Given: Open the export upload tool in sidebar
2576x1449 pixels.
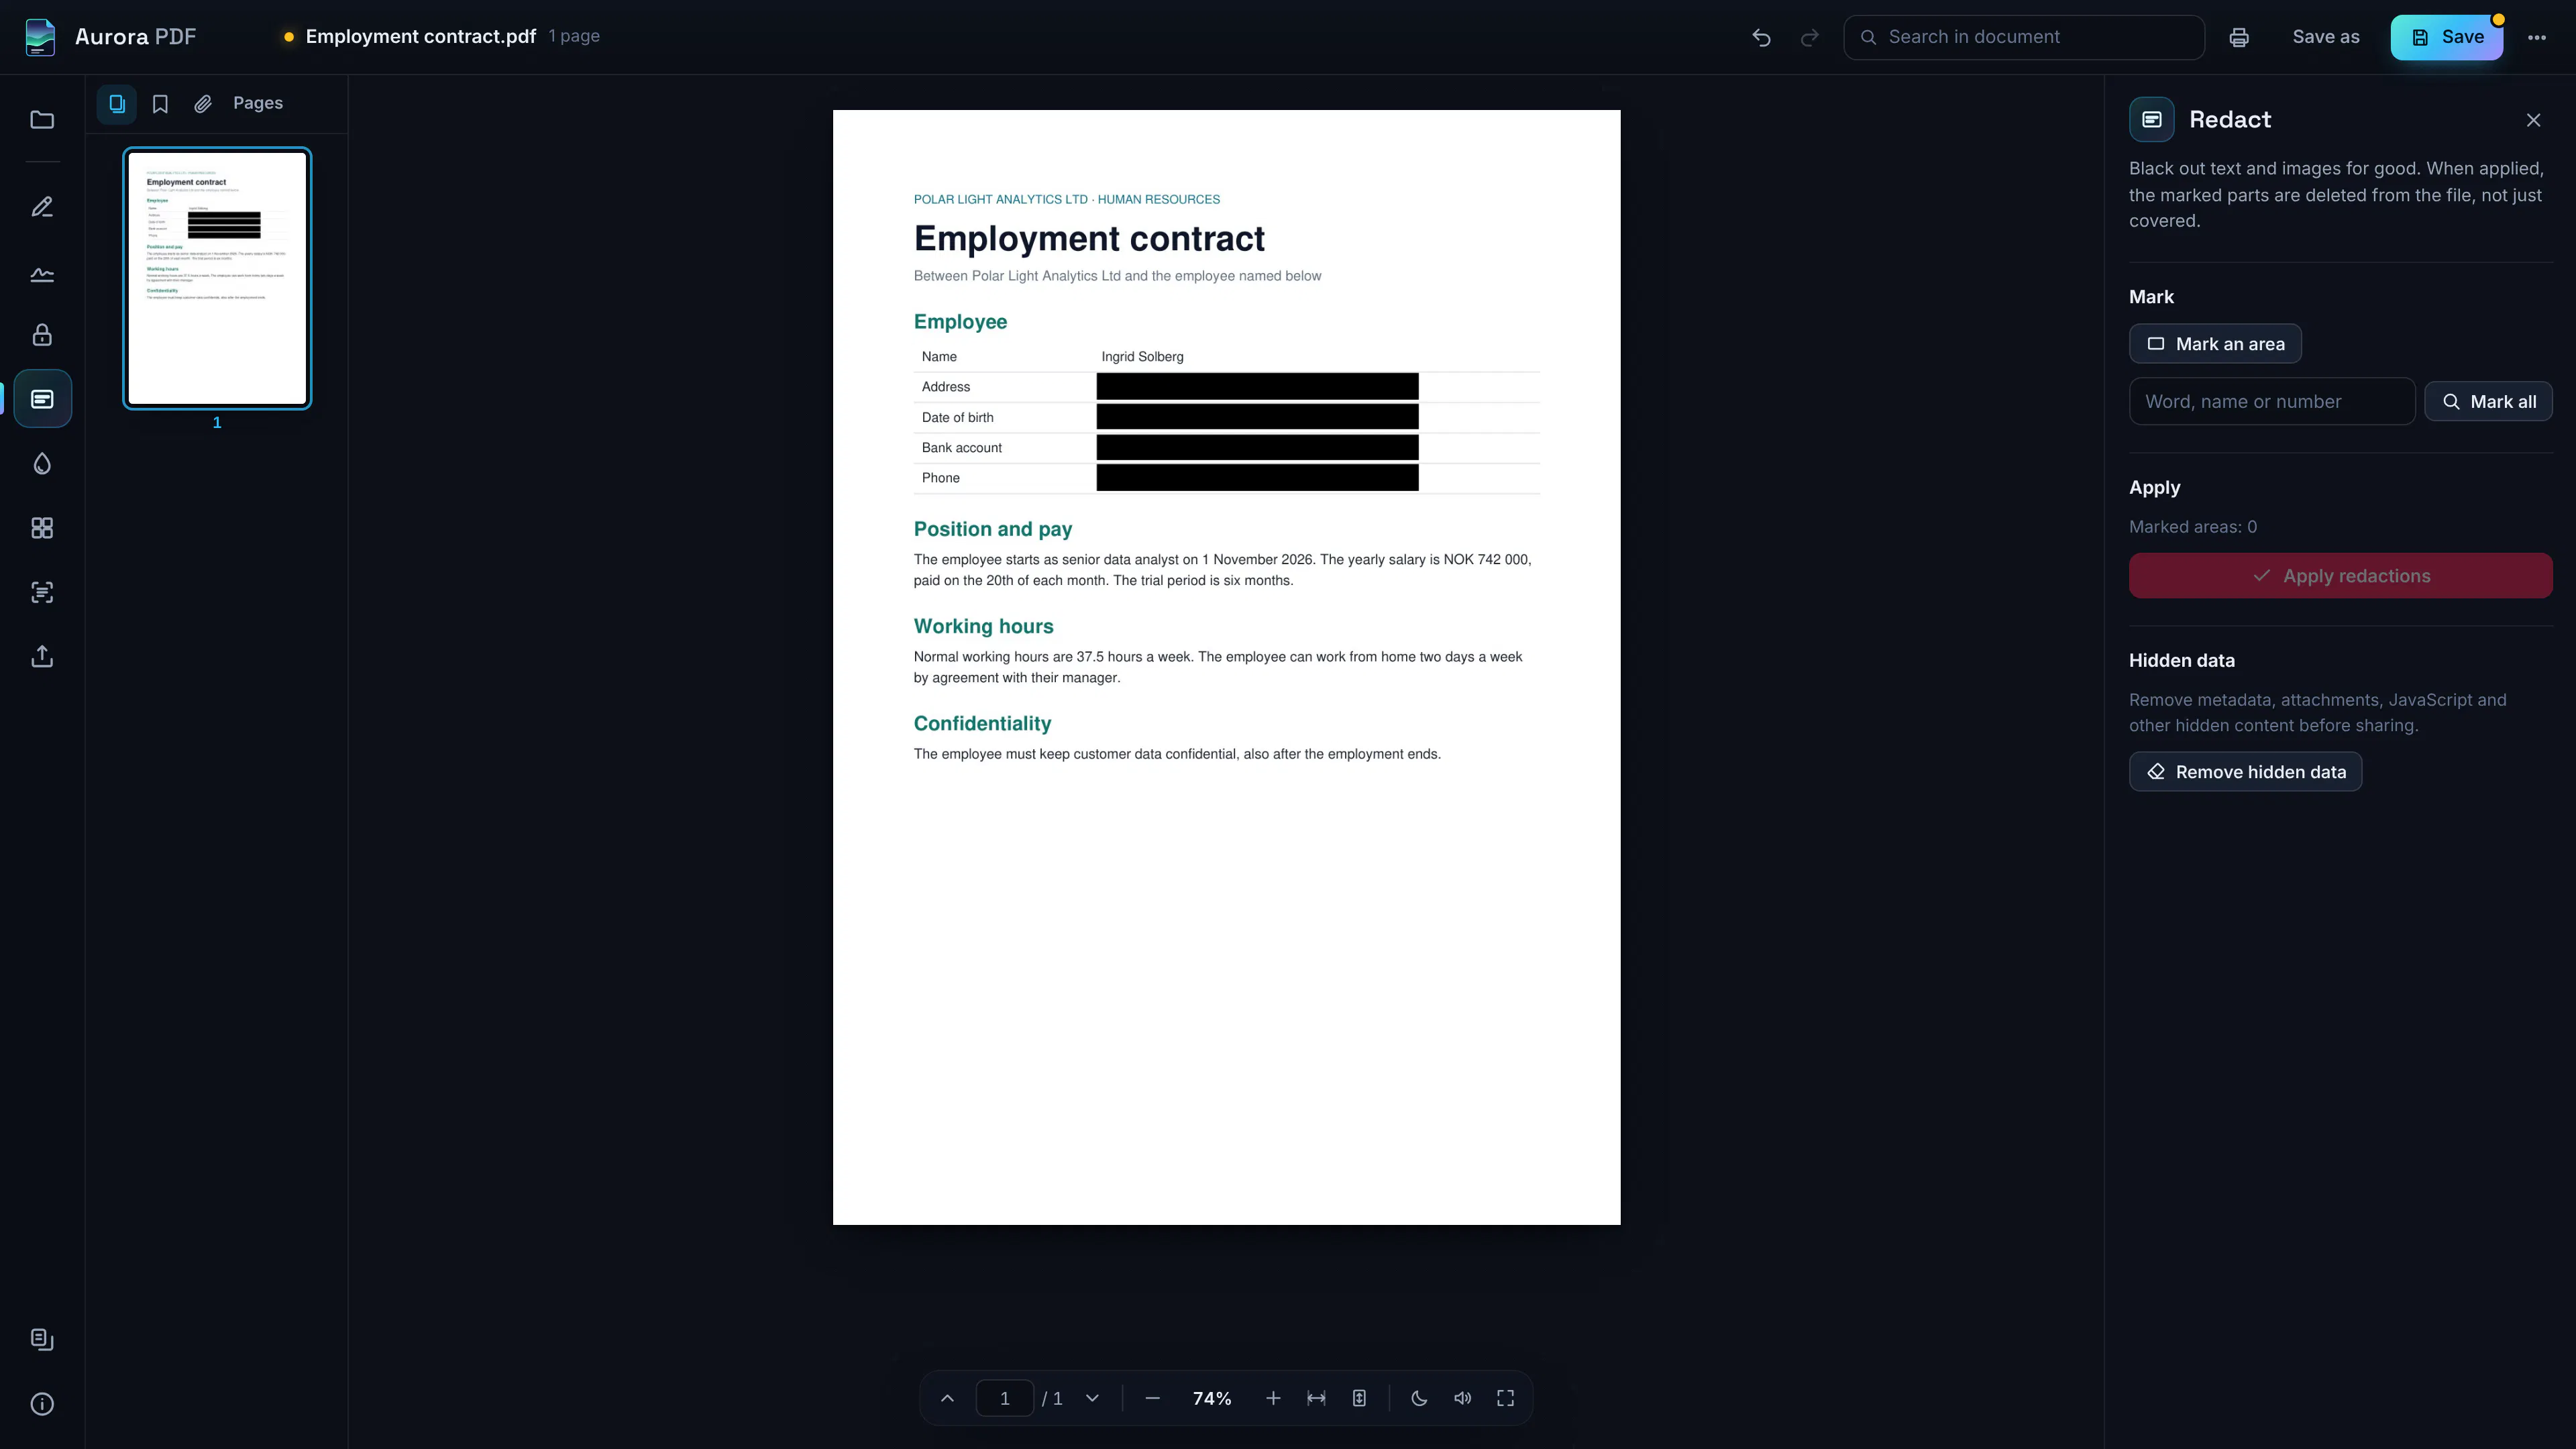Looking at the screenshot, I should tap(42, 656).
